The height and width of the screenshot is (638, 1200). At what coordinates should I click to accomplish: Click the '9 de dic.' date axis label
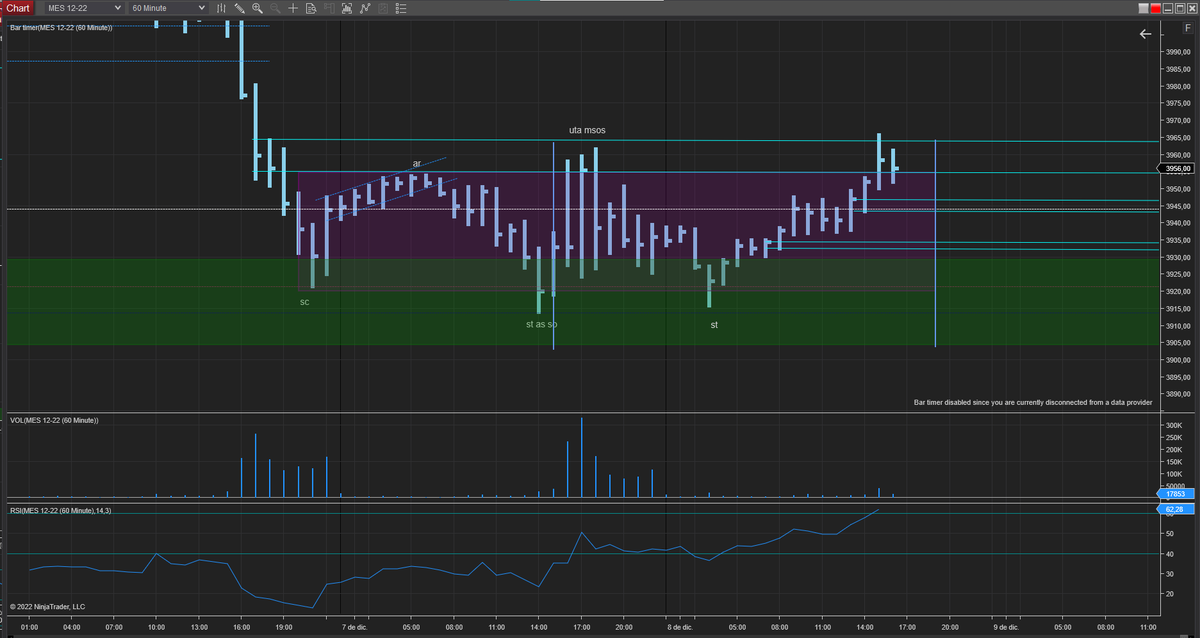[1005, 627]
